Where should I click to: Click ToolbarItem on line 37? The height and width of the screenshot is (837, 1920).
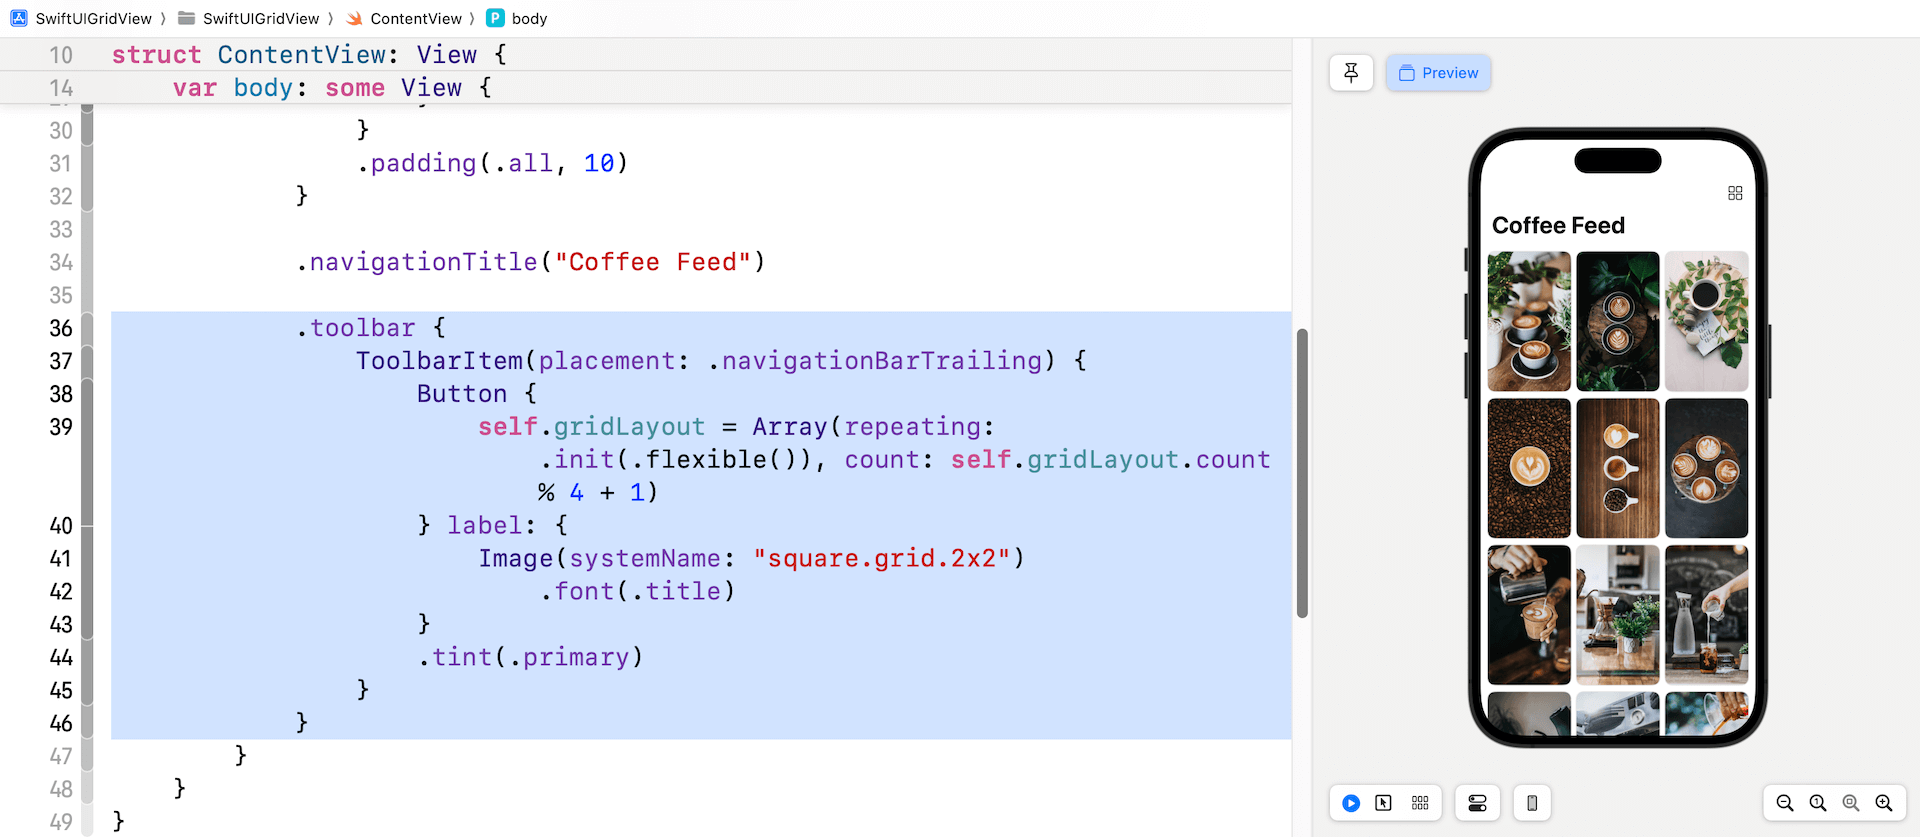tap(440, 361)
